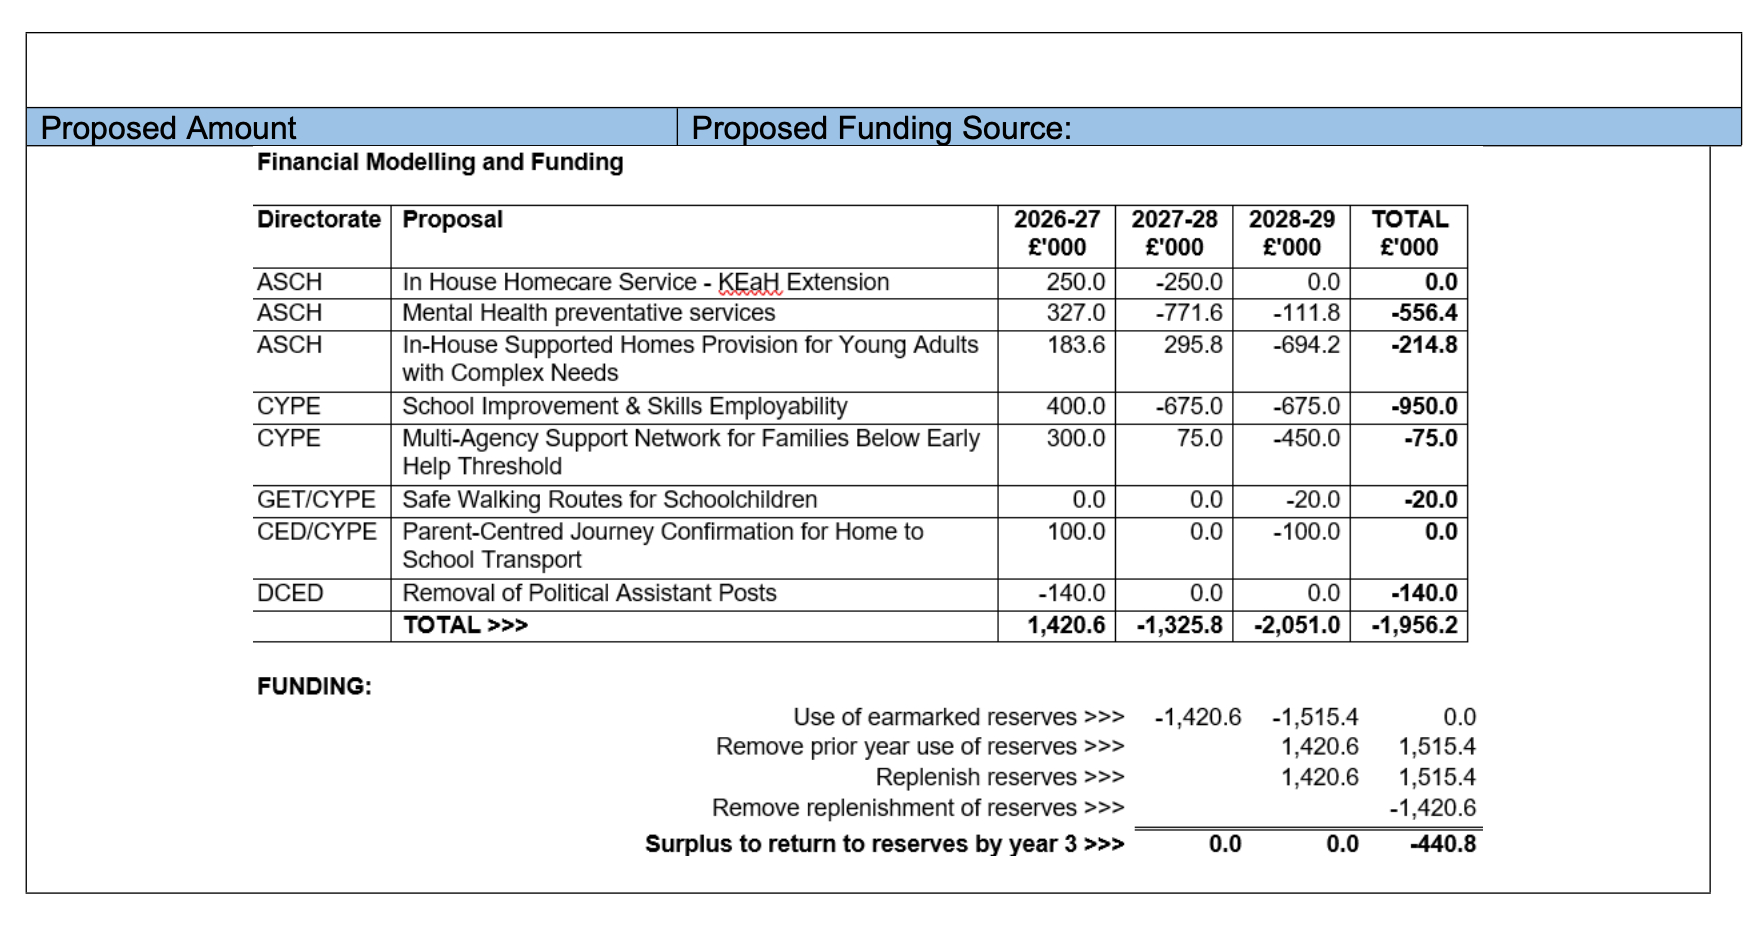Select the 2028-29 £'000 column header
Image resolution: width=1744 pixels, height=950 pixels.
pyautogui.click(x=1291, y=233)
